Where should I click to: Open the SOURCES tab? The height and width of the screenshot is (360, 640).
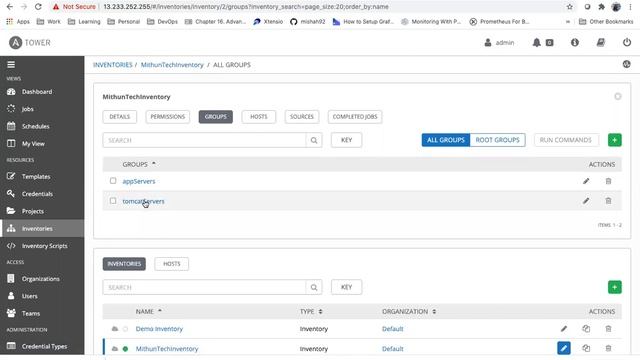pos(302,117)
